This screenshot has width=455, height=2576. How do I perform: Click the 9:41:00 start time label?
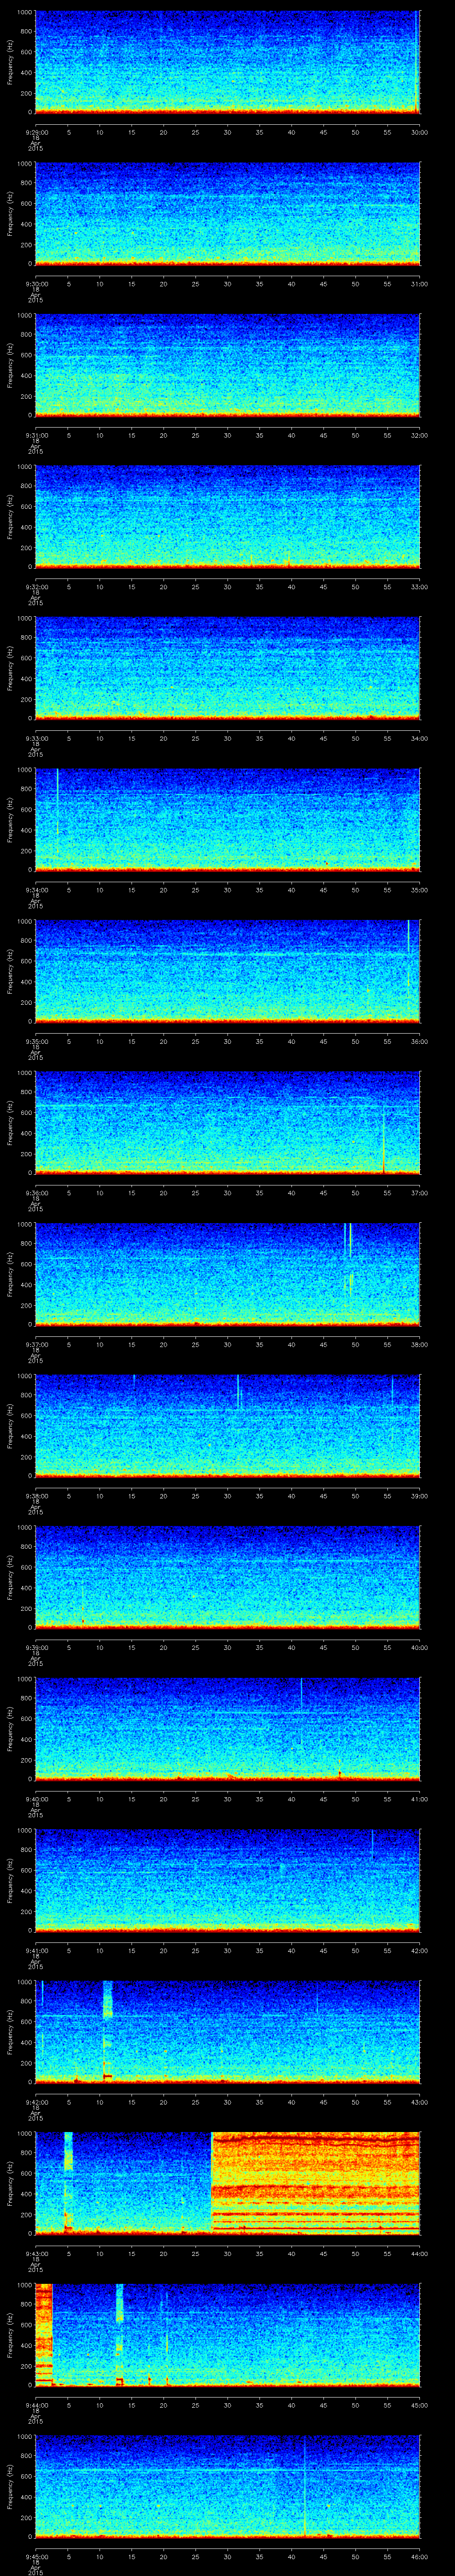(x=36, y=1951)
